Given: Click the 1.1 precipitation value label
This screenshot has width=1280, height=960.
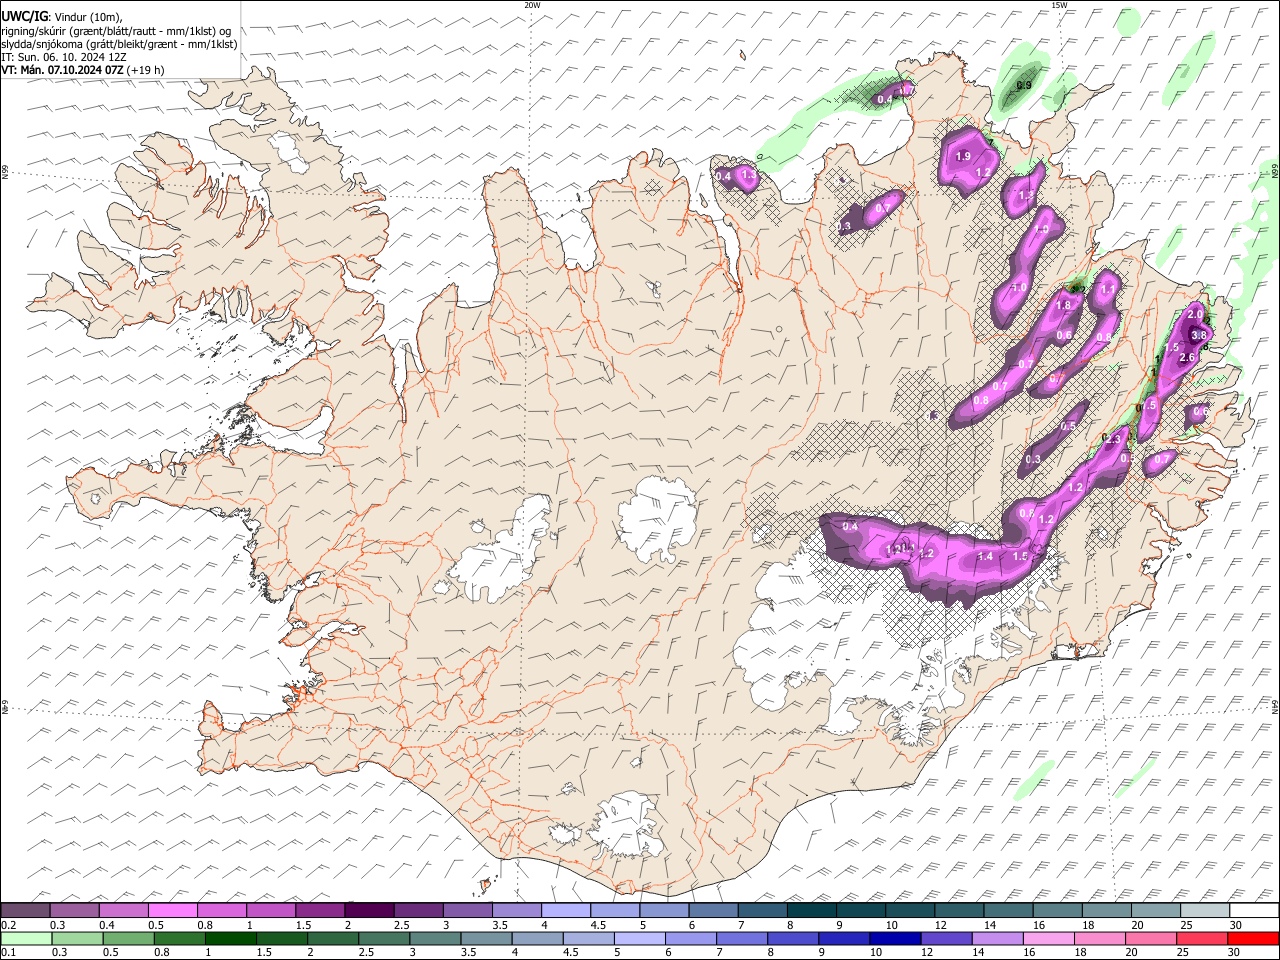Looking at the screenshot, I should coord(1107,290).
